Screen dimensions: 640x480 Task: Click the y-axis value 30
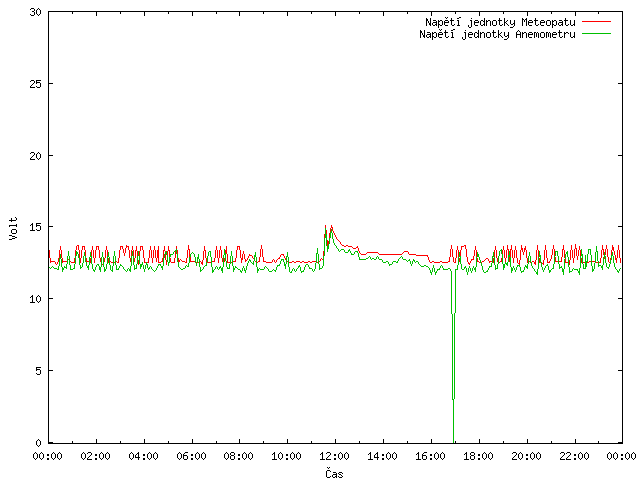pos(36,12)
